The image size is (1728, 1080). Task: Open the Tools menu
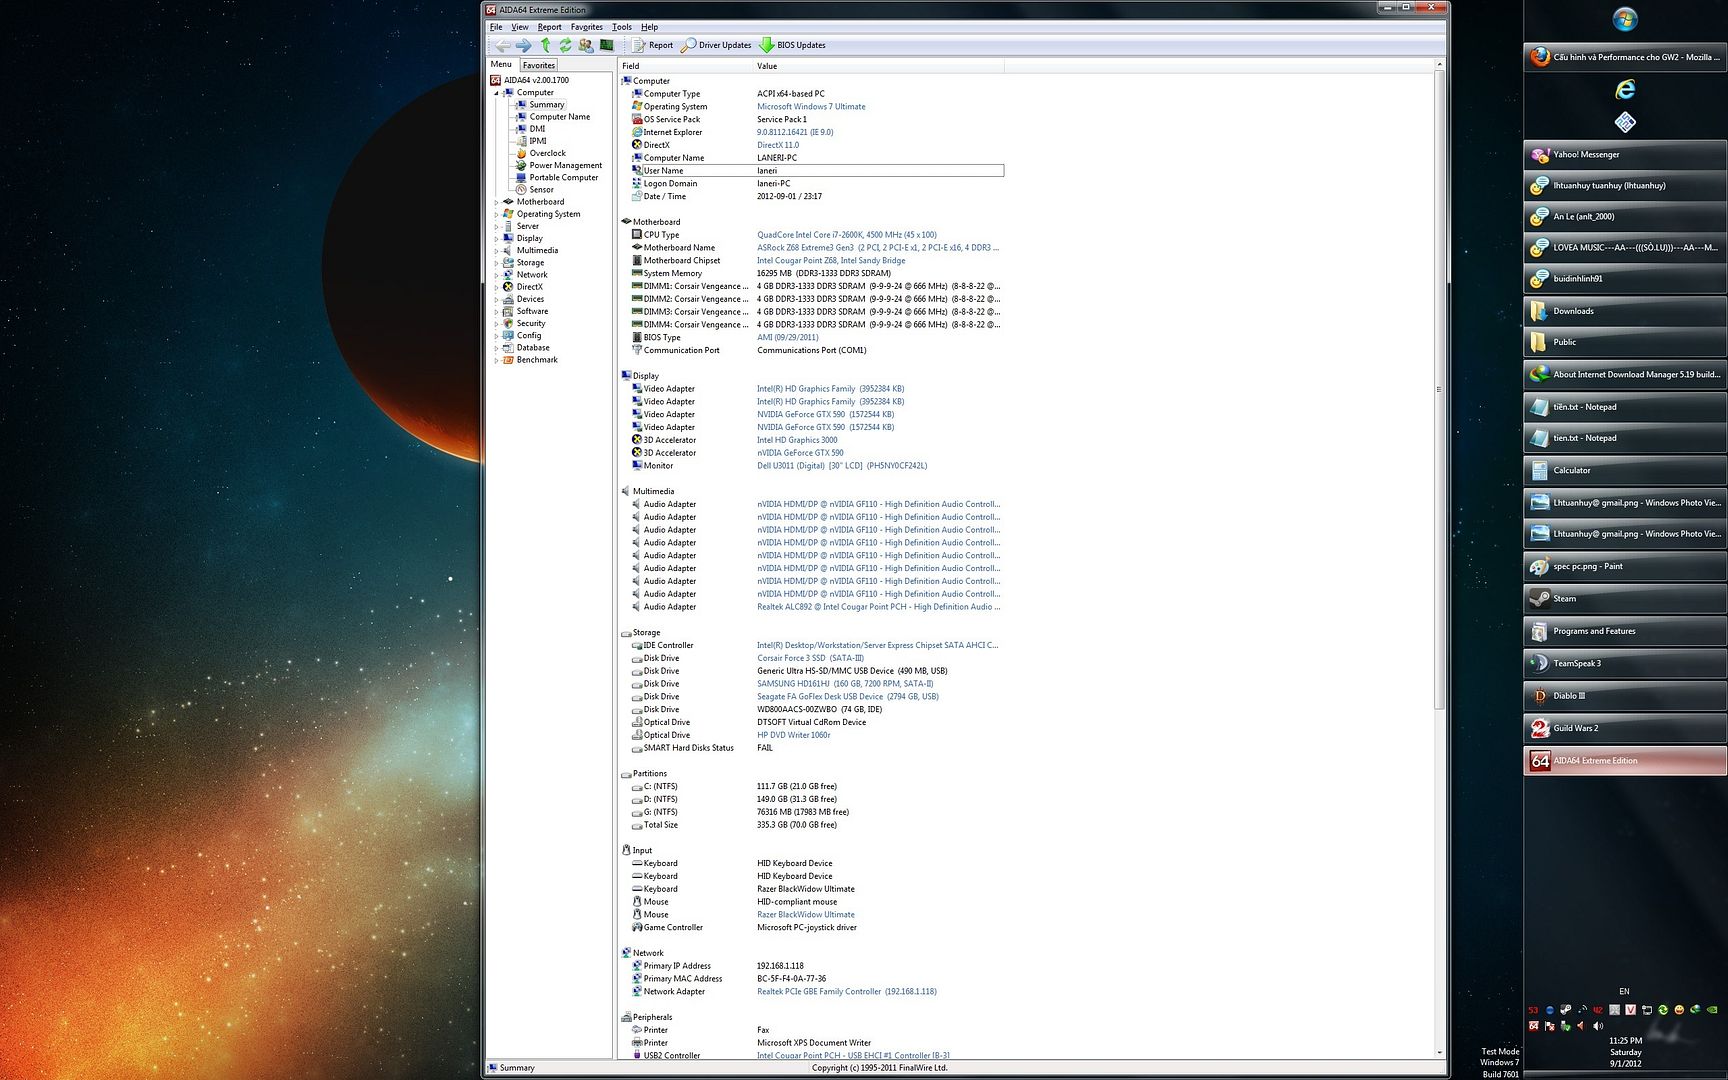coord(621,27)
